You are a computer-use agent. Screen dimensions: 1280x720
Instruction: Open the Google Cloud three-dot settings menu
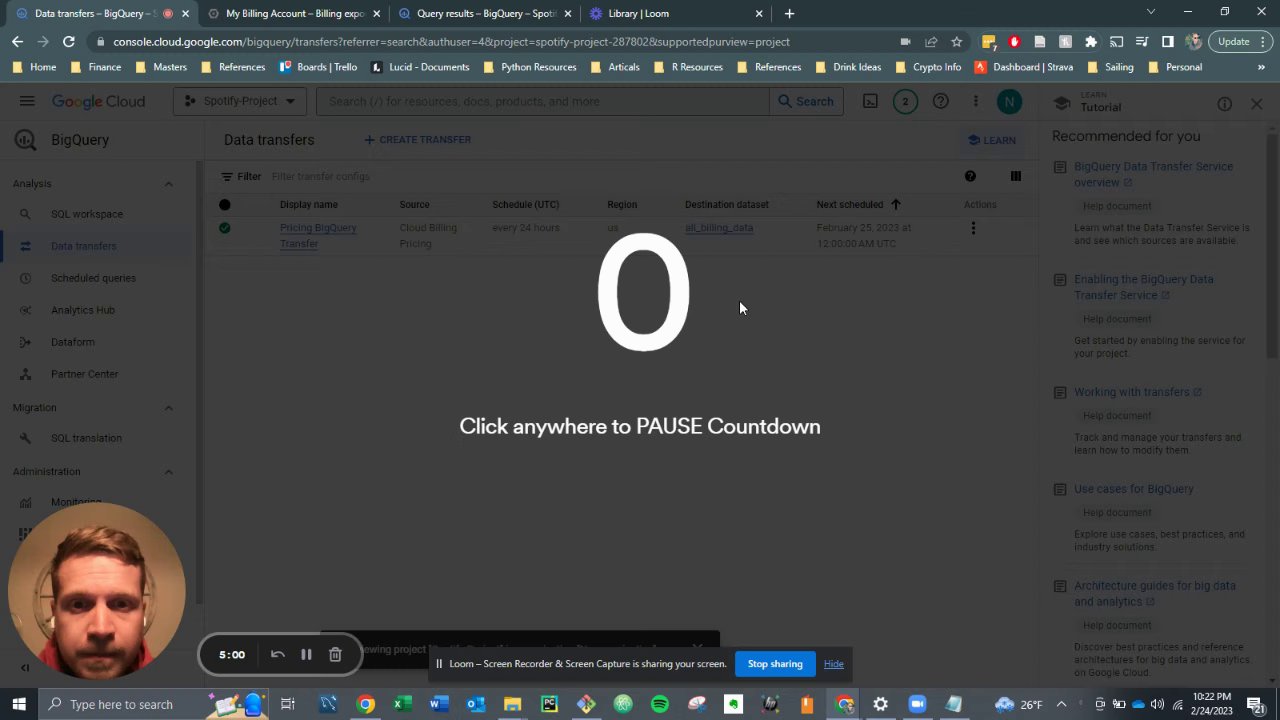click(x=975, y=101)
